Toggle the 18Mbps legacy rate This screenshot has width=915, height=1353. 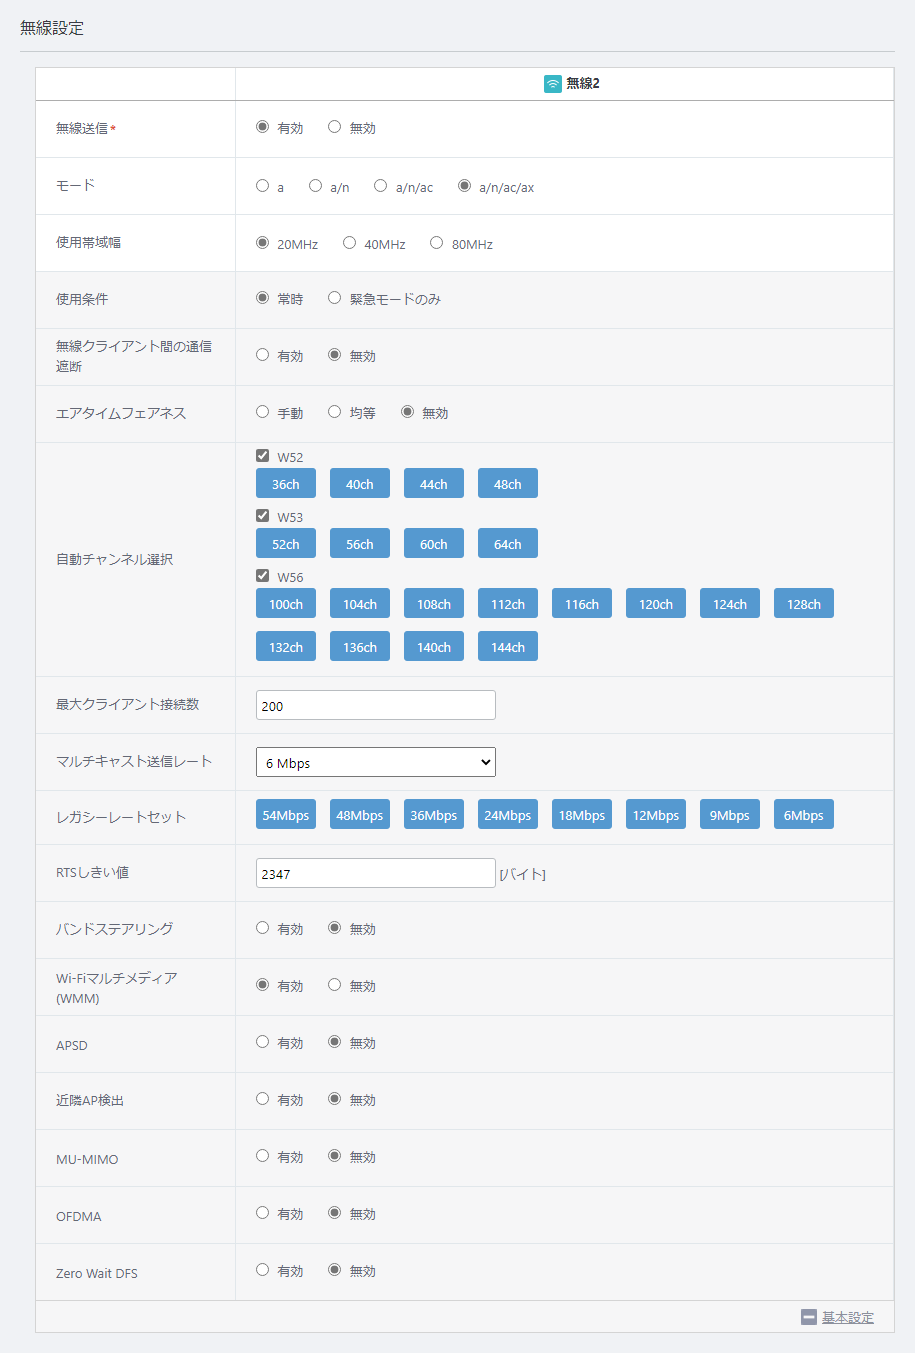582,815
